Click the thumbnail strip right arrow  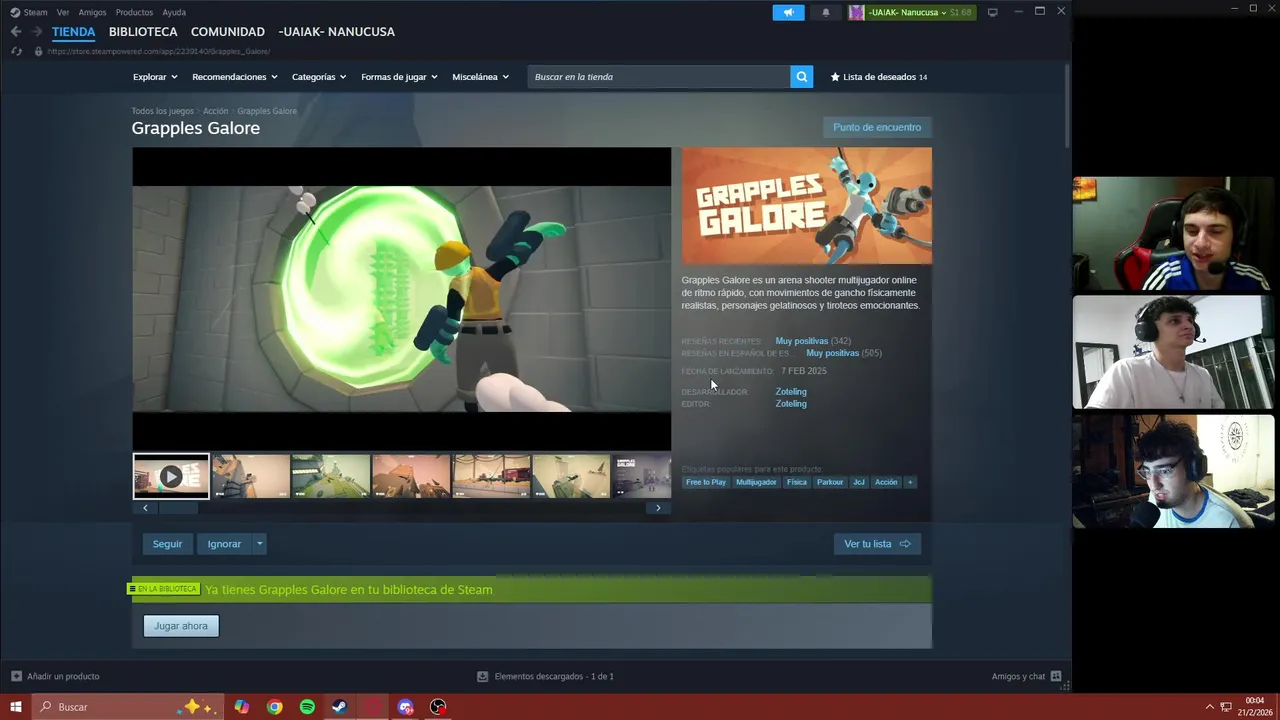pos(658,508)
